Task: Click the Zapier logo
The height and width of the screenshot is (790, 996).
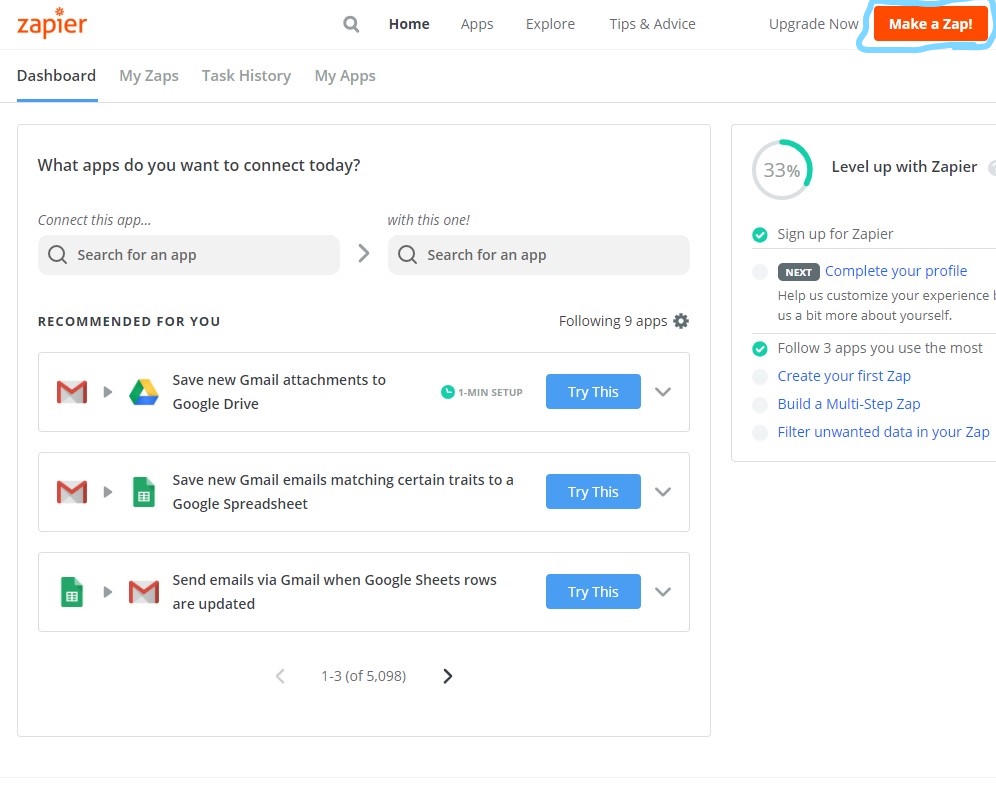Action: pos(51,23)
